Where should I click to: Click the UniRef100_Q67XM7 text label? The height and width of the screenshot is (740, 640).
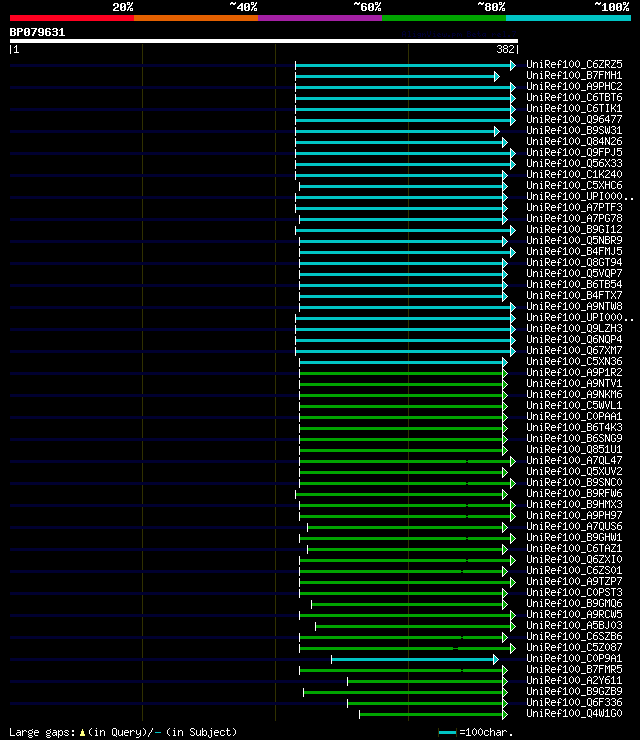(574, 350)
